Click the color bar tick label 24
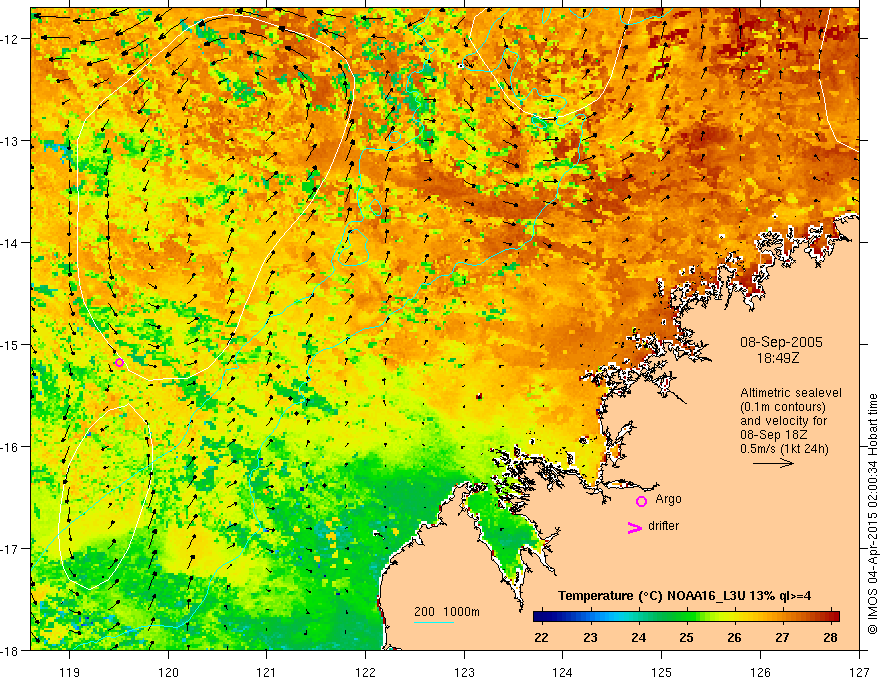880x680 pixels. 638,637
